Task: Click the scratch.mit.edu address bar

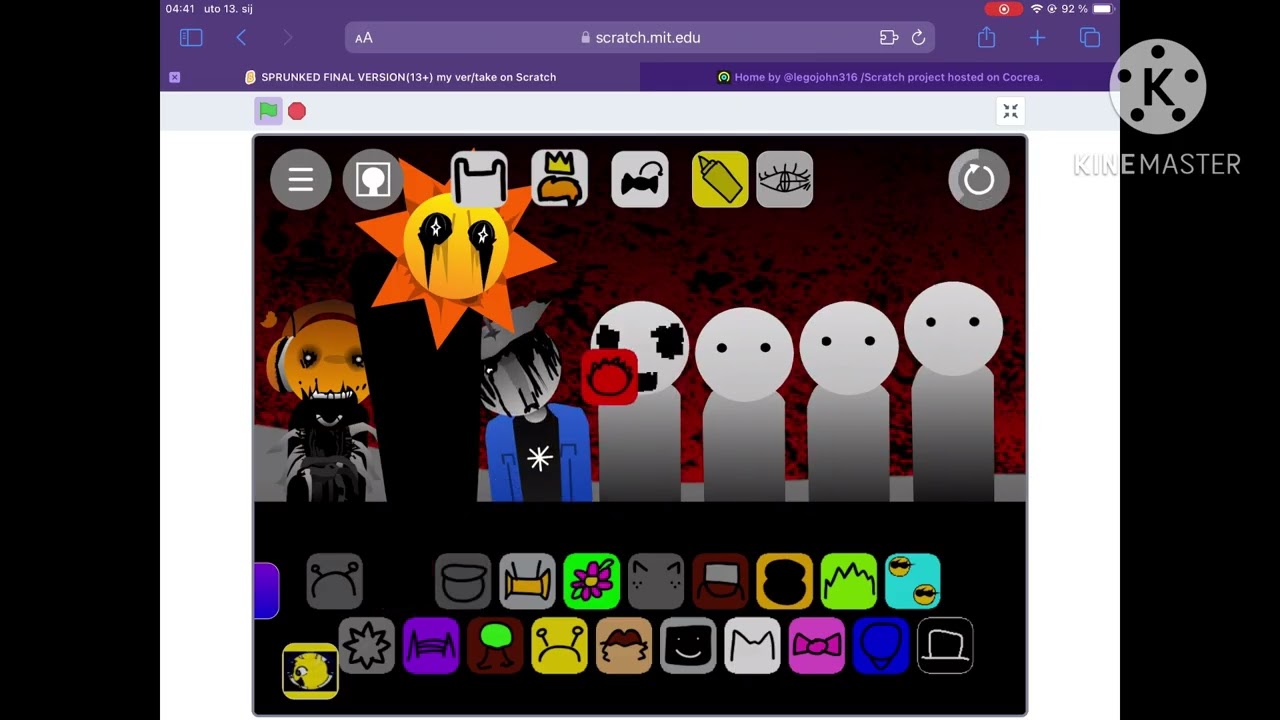Action: [x=640, y=38]
